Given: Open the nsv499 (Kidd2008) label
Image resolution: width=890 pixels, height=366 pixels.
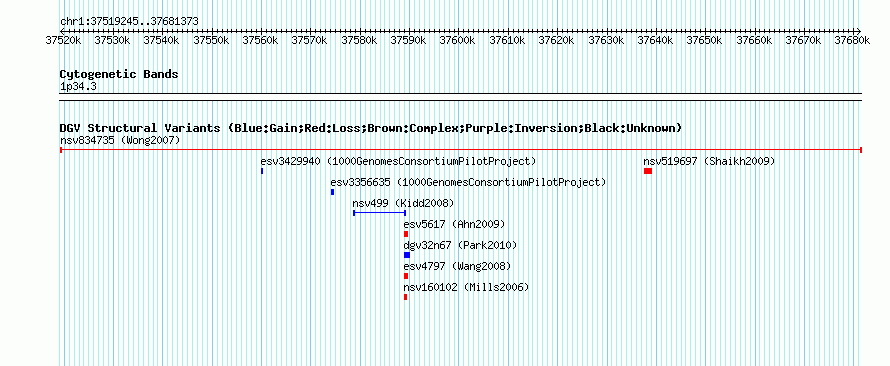Looking at the screenshot, I should [x=403, y=203].
